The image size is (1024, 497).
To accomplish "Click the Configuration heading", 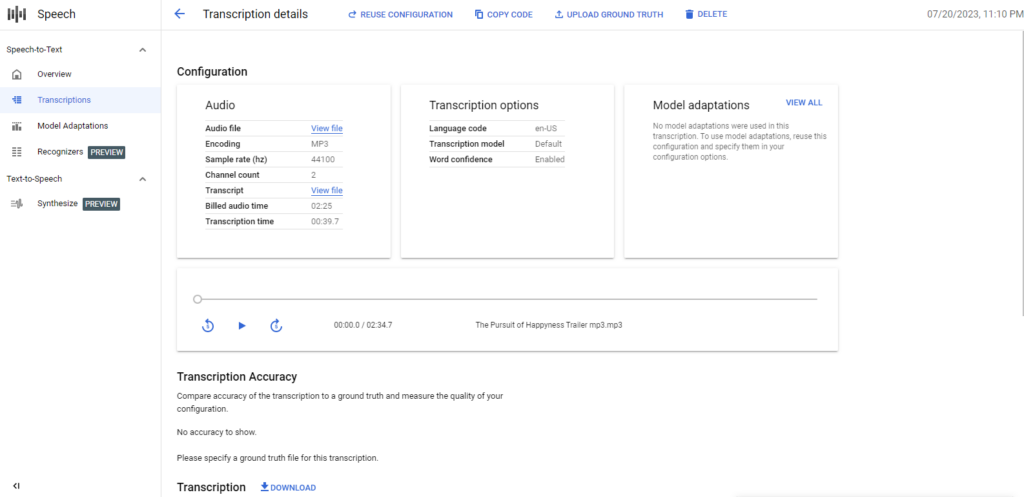I will (212, 72).
